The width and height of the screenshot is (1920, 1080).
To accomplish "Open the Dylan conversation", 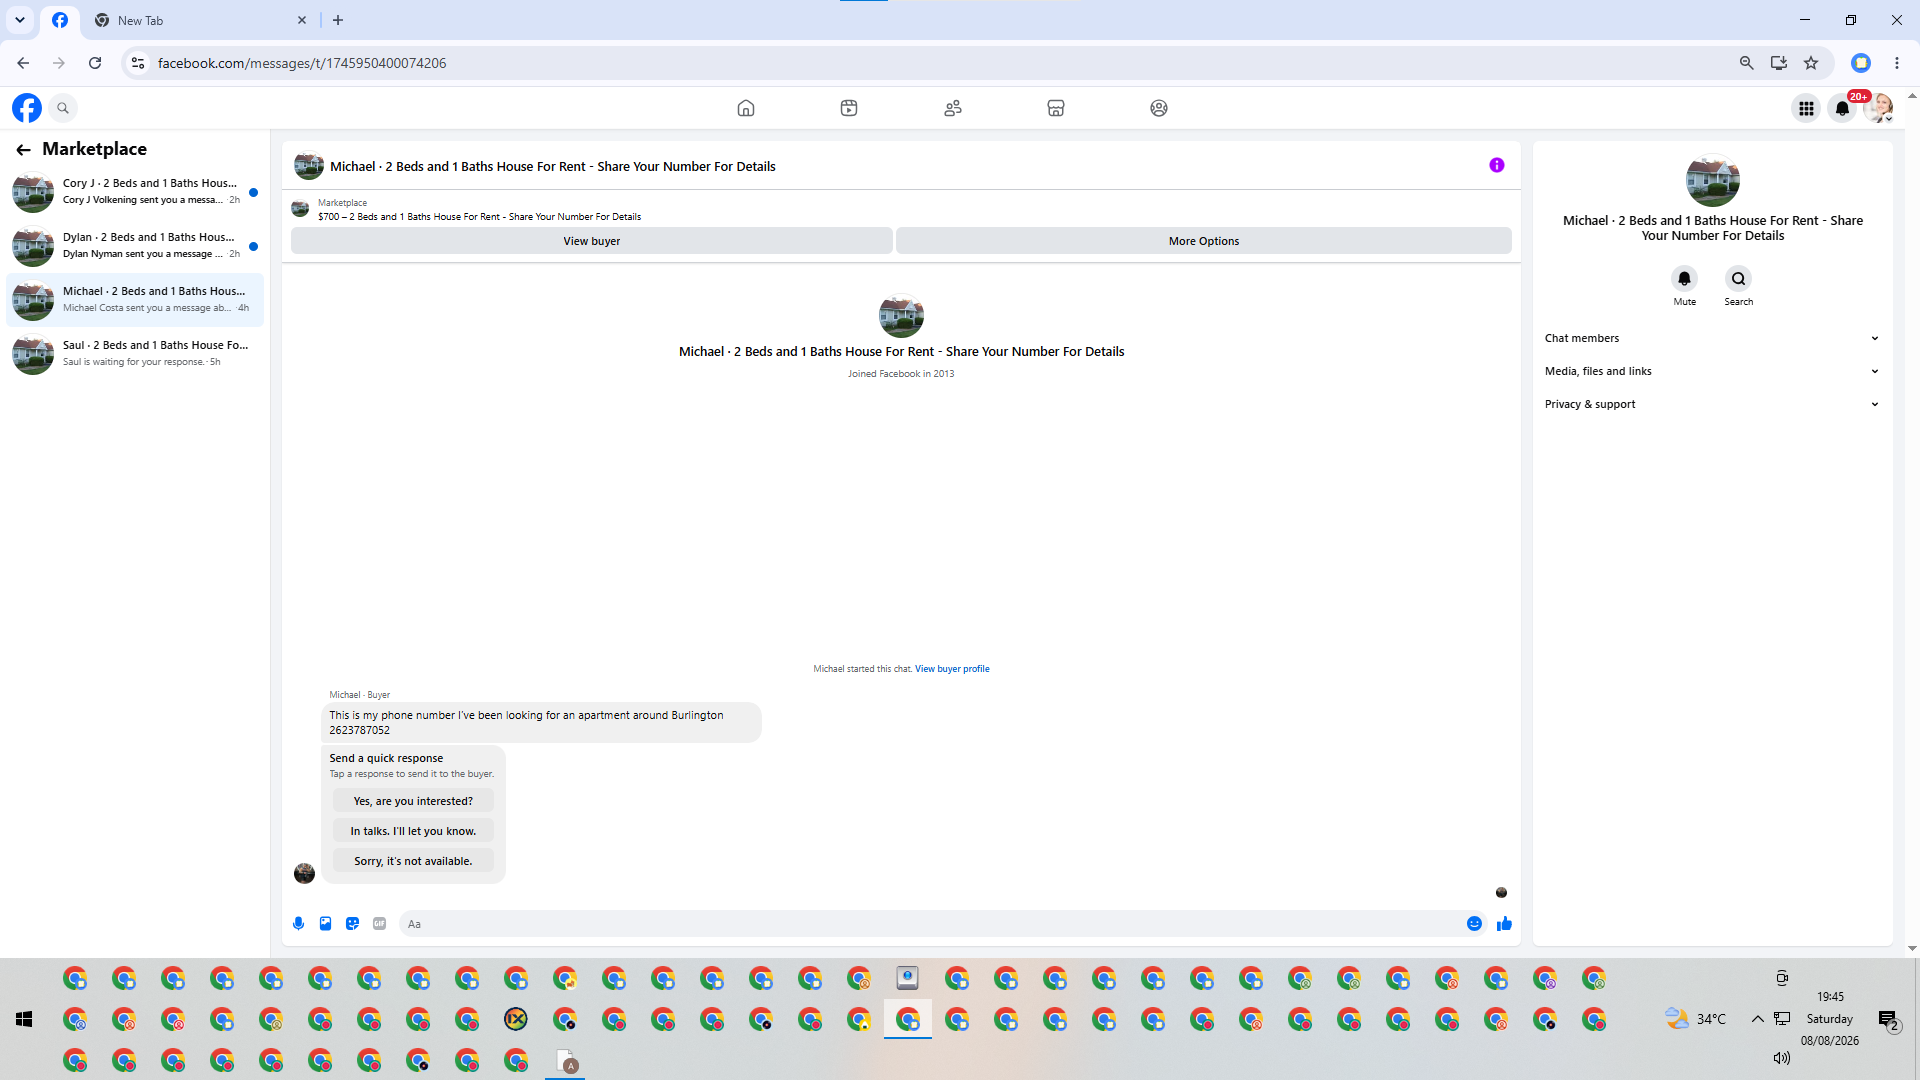I will pos(135,246).
